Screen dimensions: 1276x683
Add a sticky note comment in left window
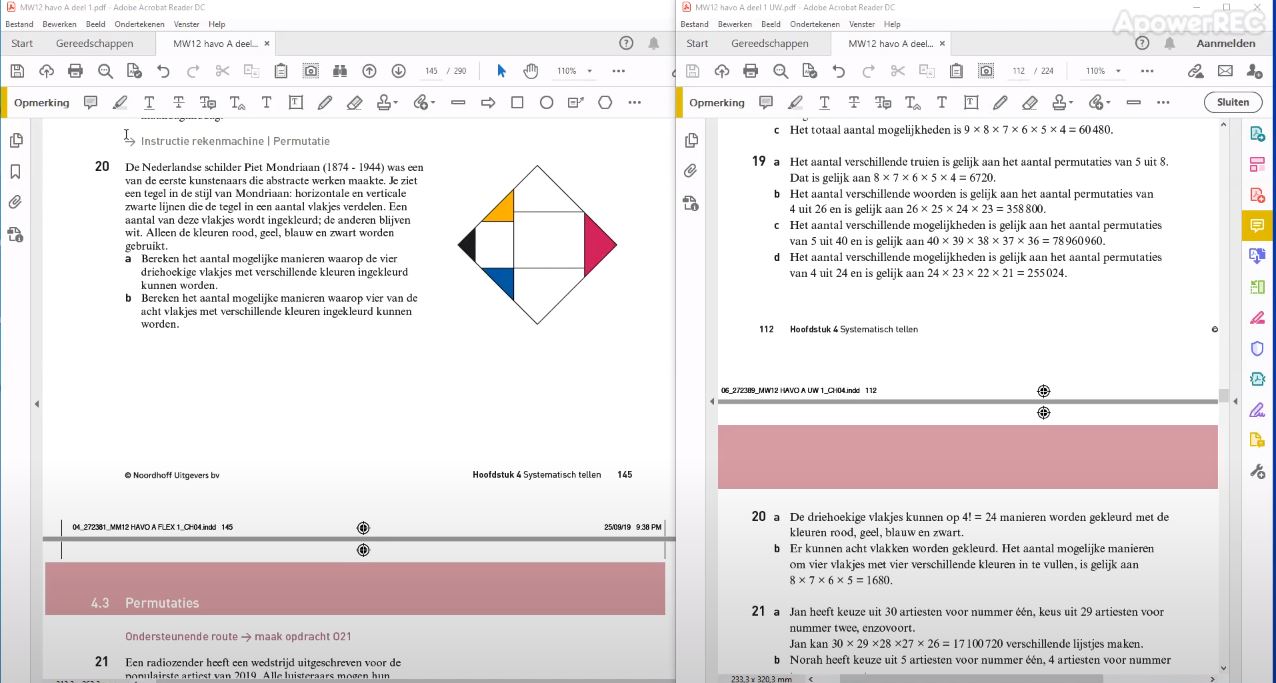point(90,102)
